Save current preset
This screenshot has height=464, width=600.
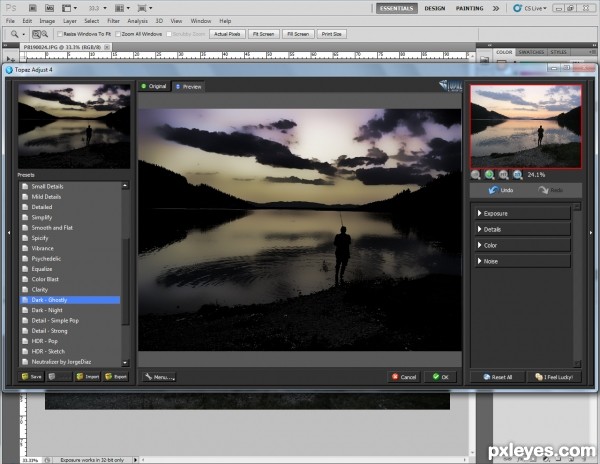click(x=31, y=377)
